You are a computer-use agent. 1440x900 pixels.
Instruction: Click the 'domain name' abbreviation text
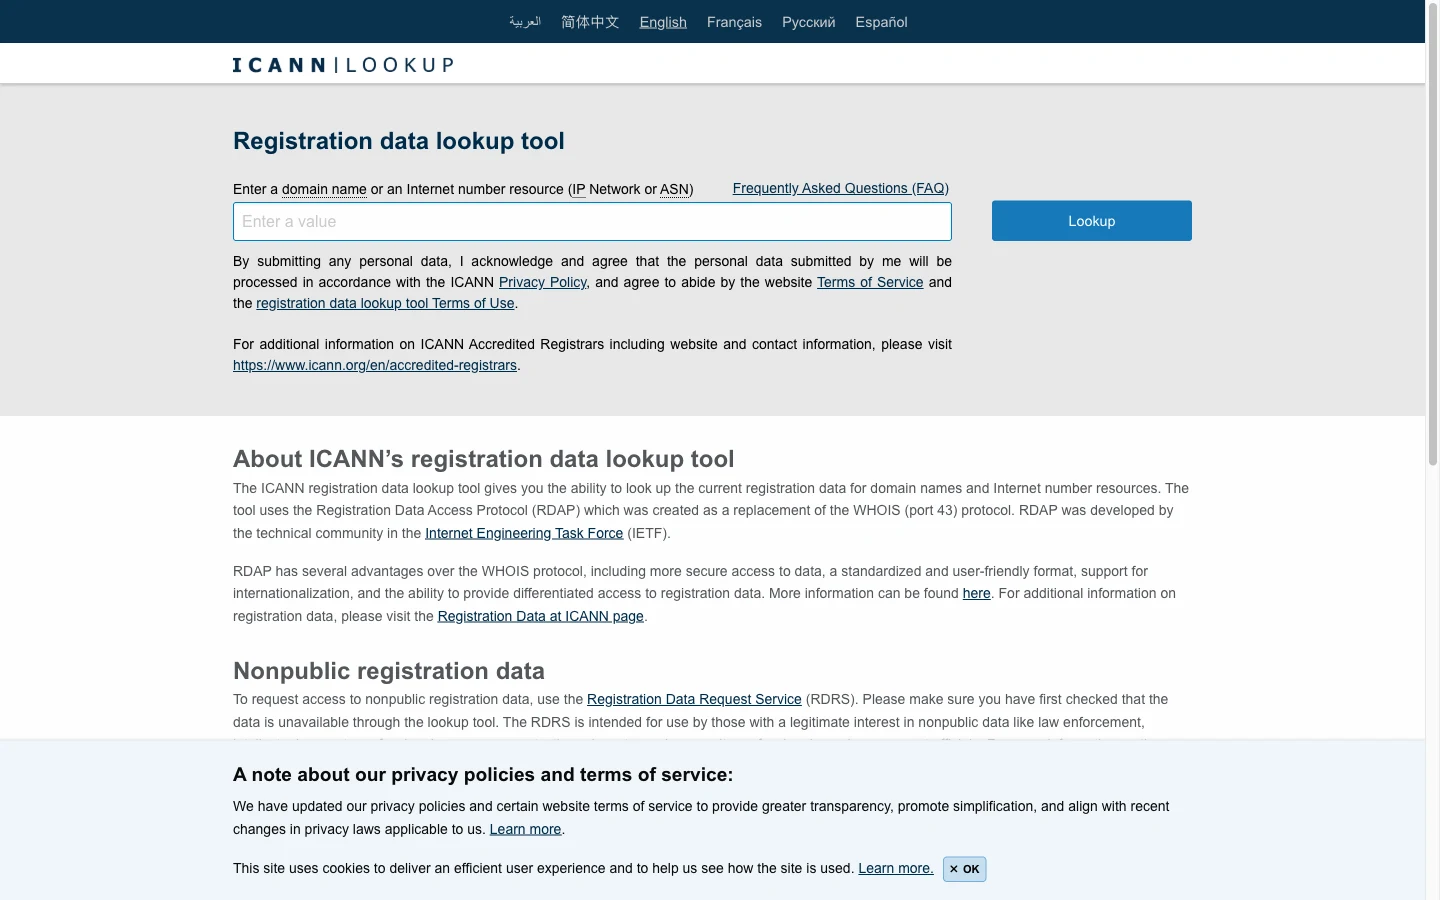pyautogui.click(x=324, y=189)
